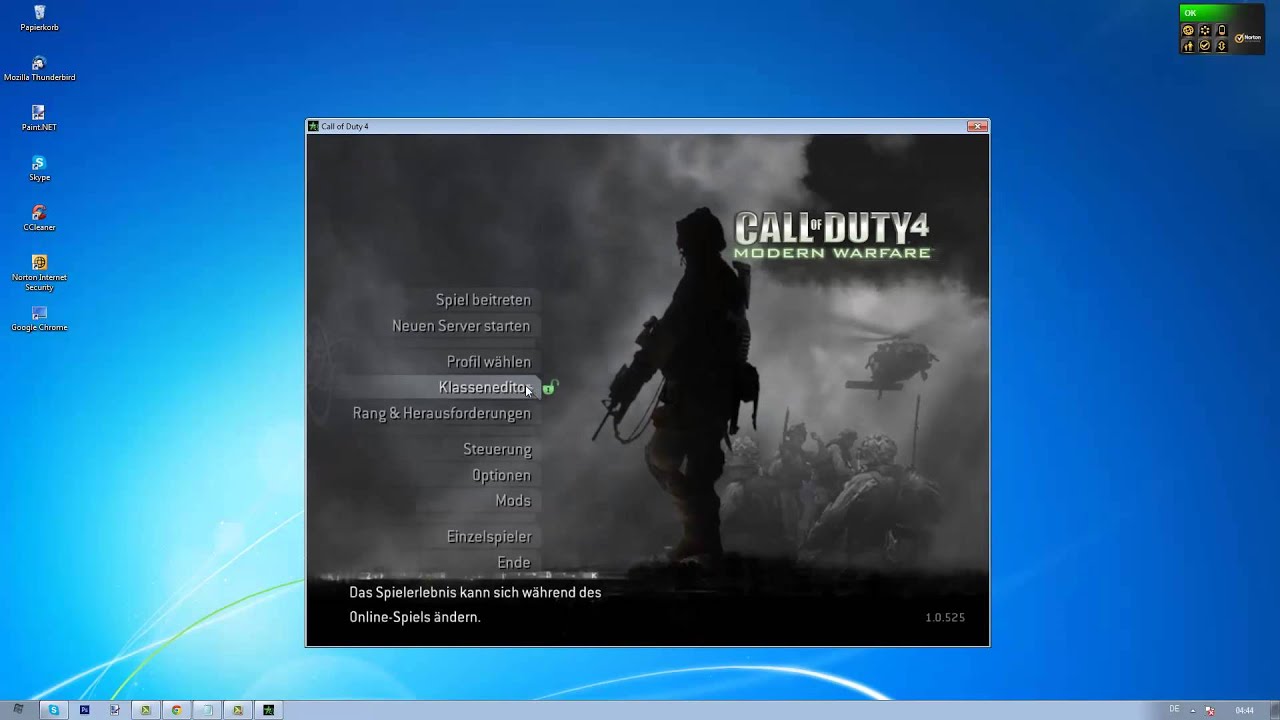Click the version number 1.0.525
The width and height of the screenshot is (1280, 720).
945,617
